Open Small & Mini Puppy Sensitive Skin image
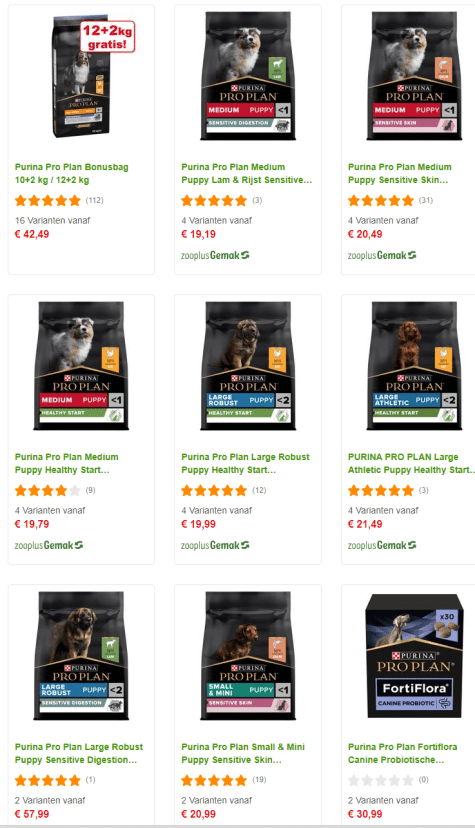Screen dimensions: 475x828 point(248,656)
